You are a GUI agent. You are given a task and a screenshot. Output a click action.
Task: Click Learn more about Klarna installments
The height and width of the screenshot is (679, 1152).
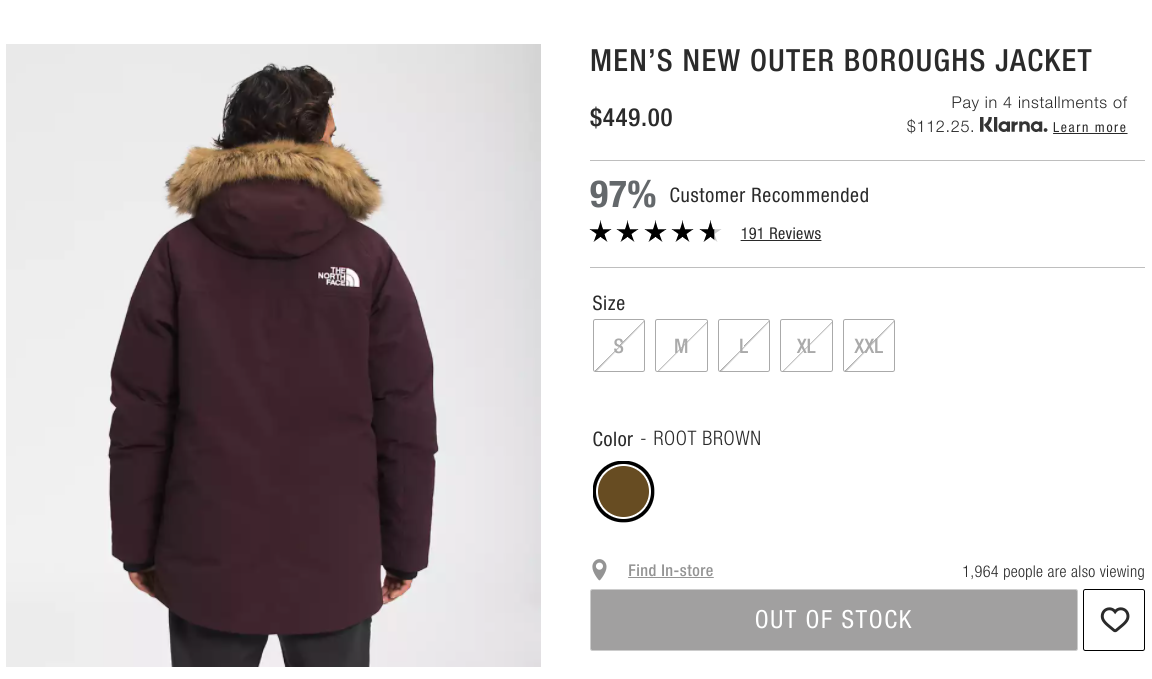pos(1089,127)
